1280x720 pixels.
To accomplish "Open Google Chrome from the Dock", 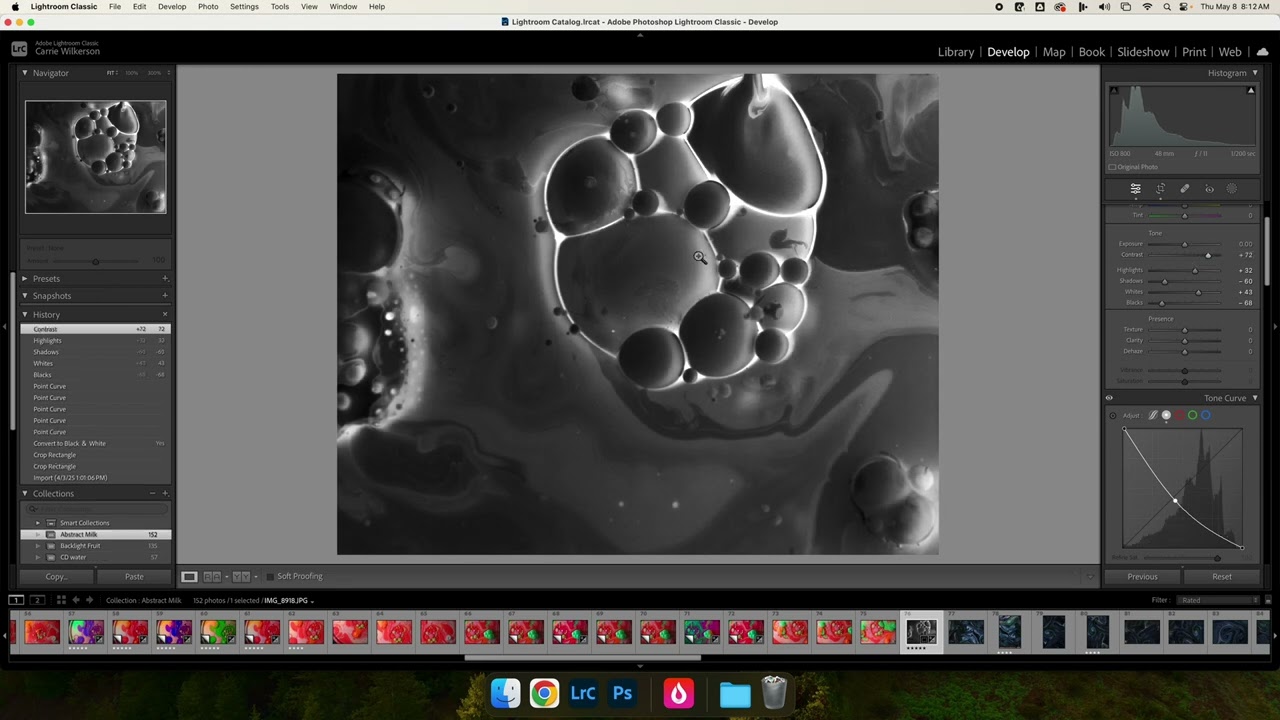I will (x=544, y=693).
